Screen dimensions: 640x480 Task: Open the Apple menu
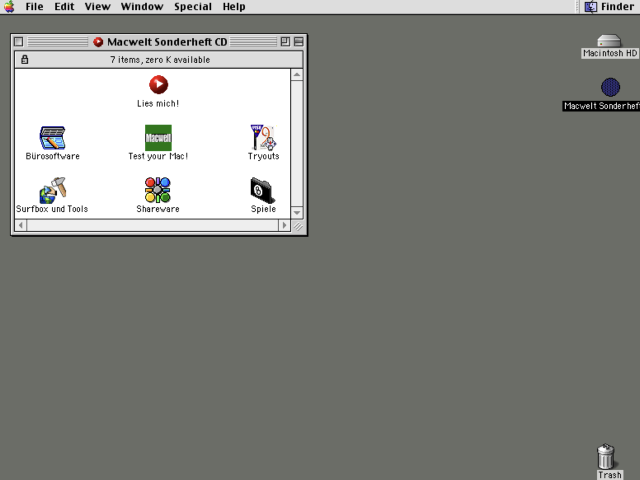(9, 7)
